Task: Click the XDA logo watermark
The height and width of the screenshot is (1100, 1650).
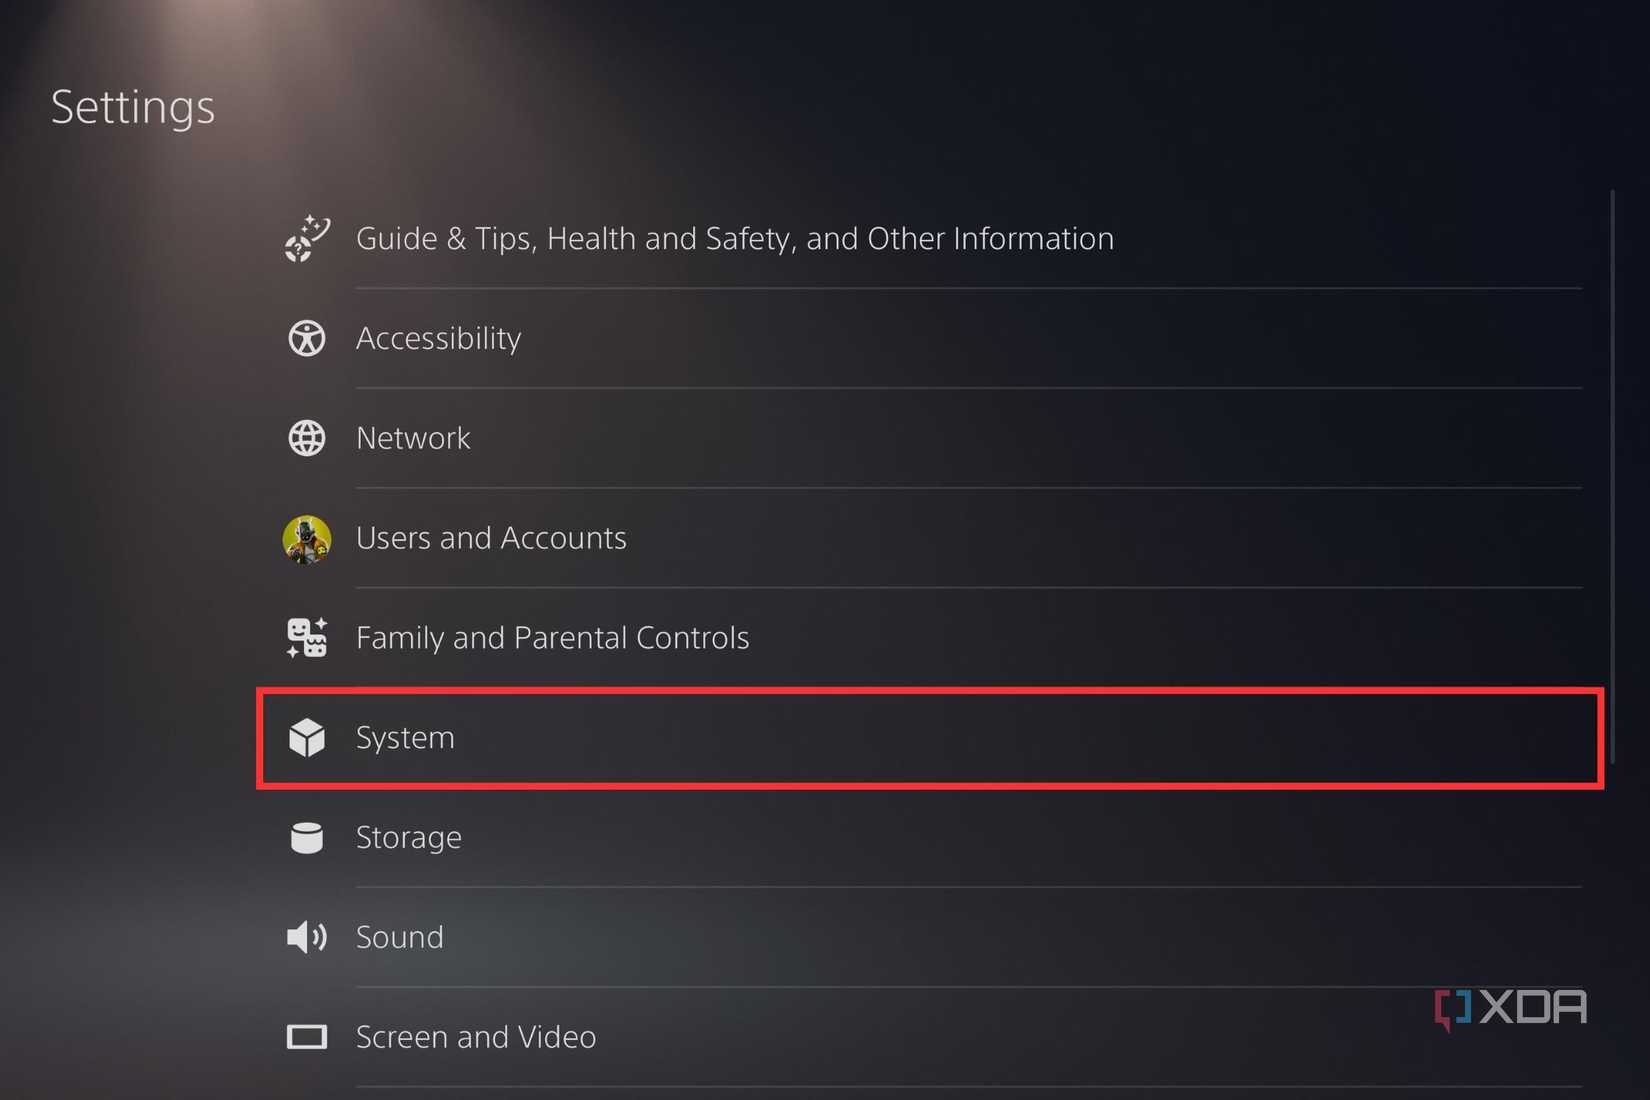Action: coord(1510,1005)
